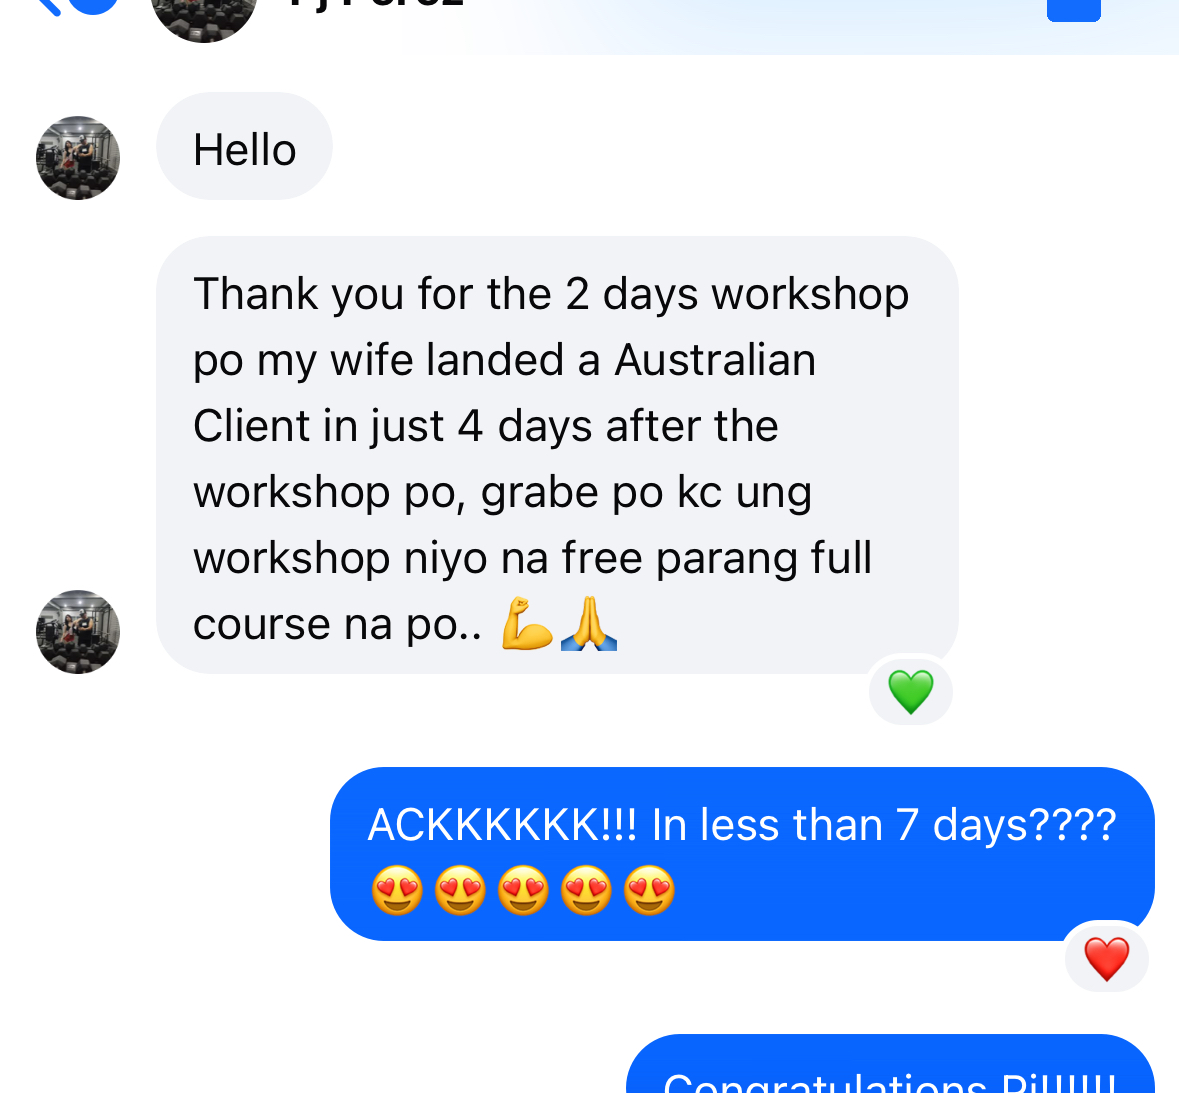Tap the word 'Australian' in the message
The height and width of the screenshot is (1093, 1179).
pyautogui.click(x=715, y=360)
